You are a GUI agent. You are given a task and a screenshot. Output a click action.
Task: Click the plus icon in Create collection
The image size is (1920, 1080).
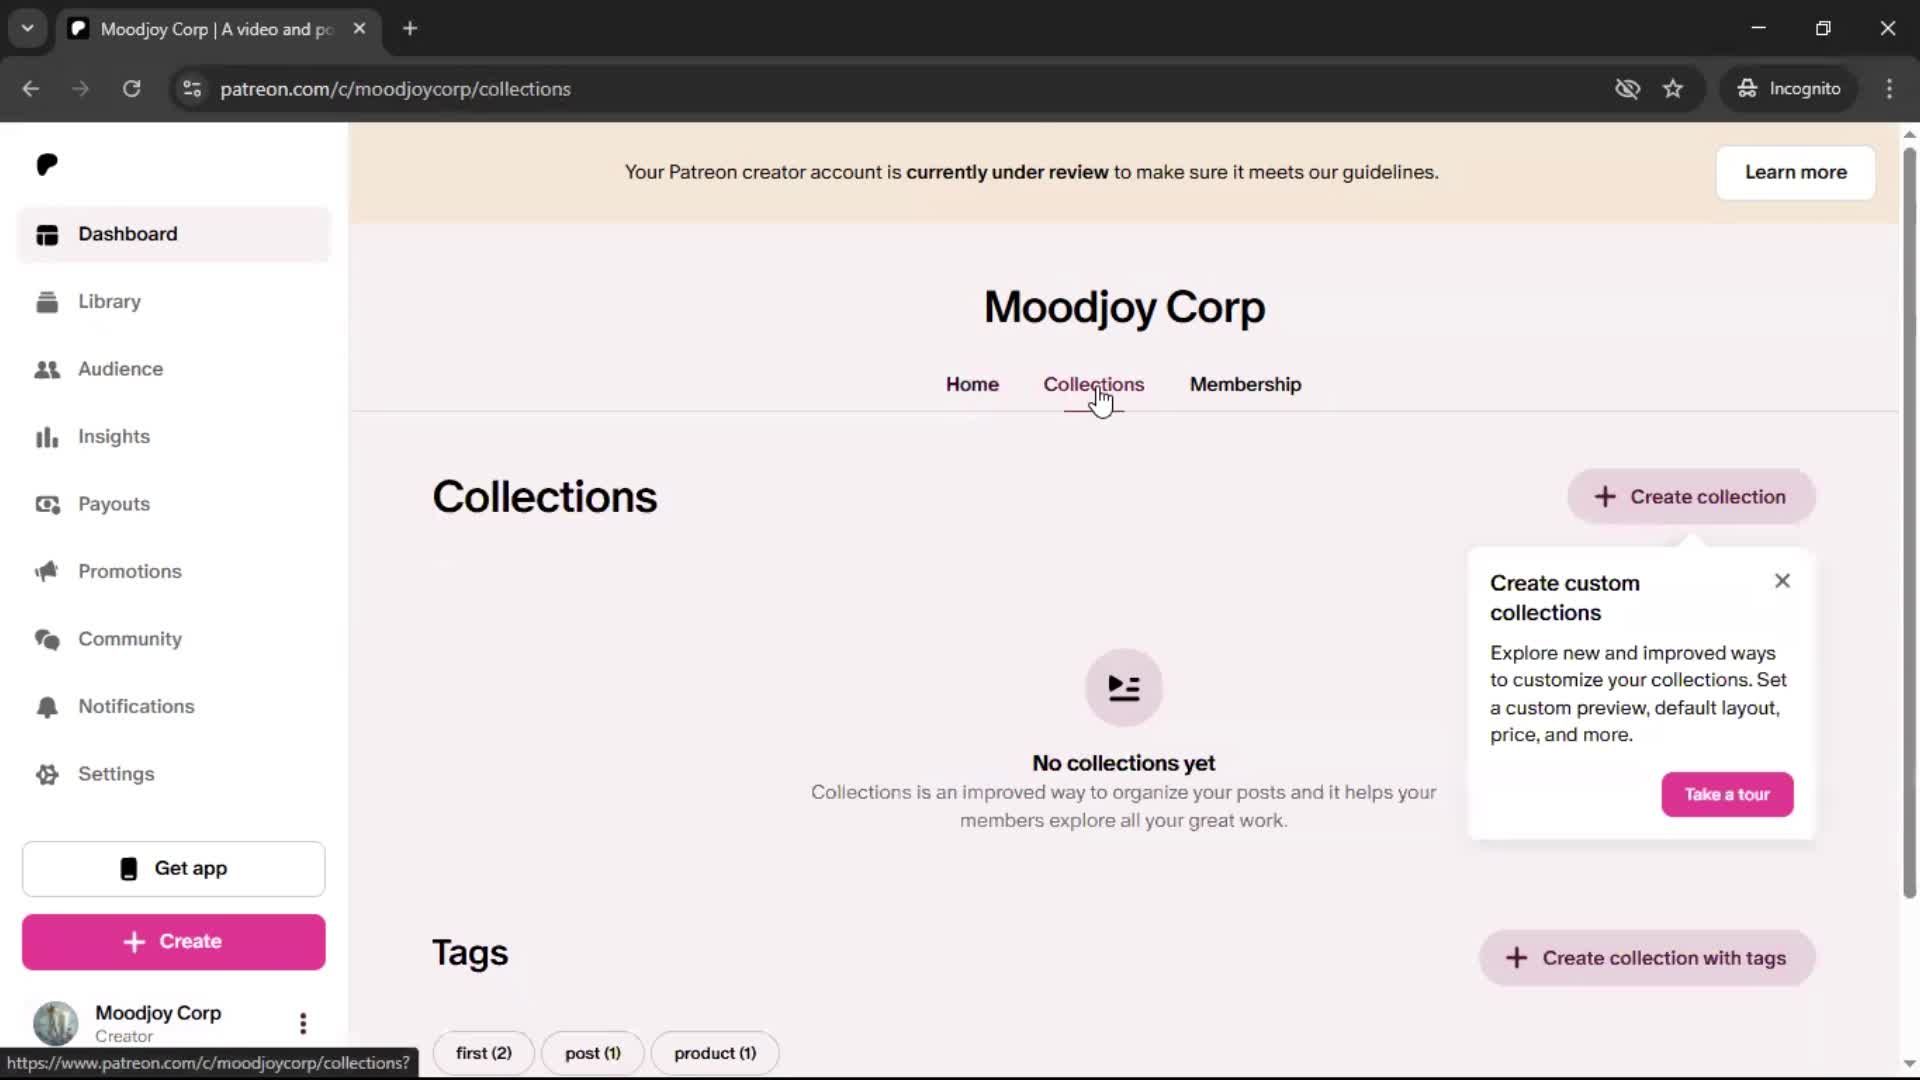tap(1605, 497)
